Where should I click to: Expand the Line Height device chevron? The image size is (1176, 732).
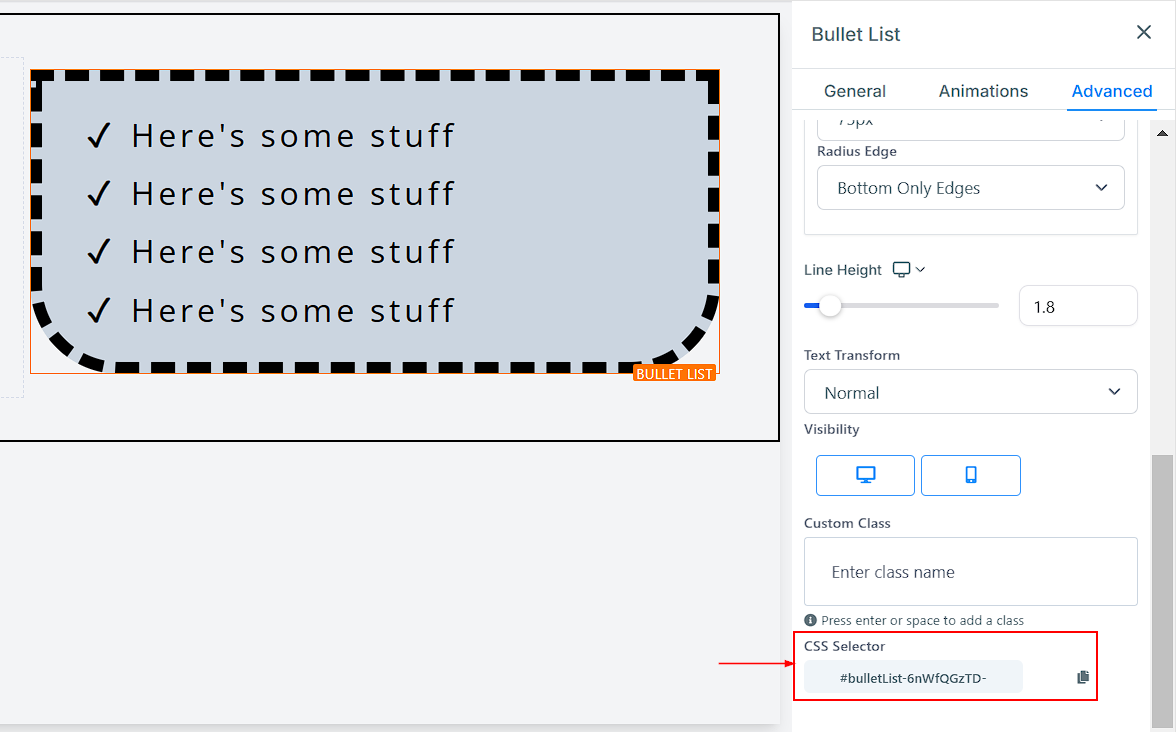921,270
